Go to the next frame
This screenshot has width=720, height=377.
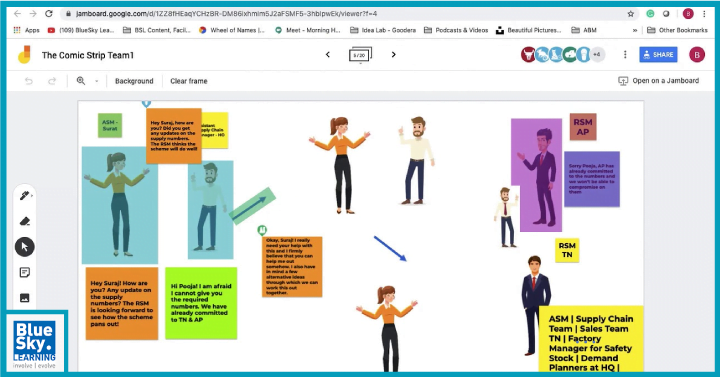(x=394, y=55)
